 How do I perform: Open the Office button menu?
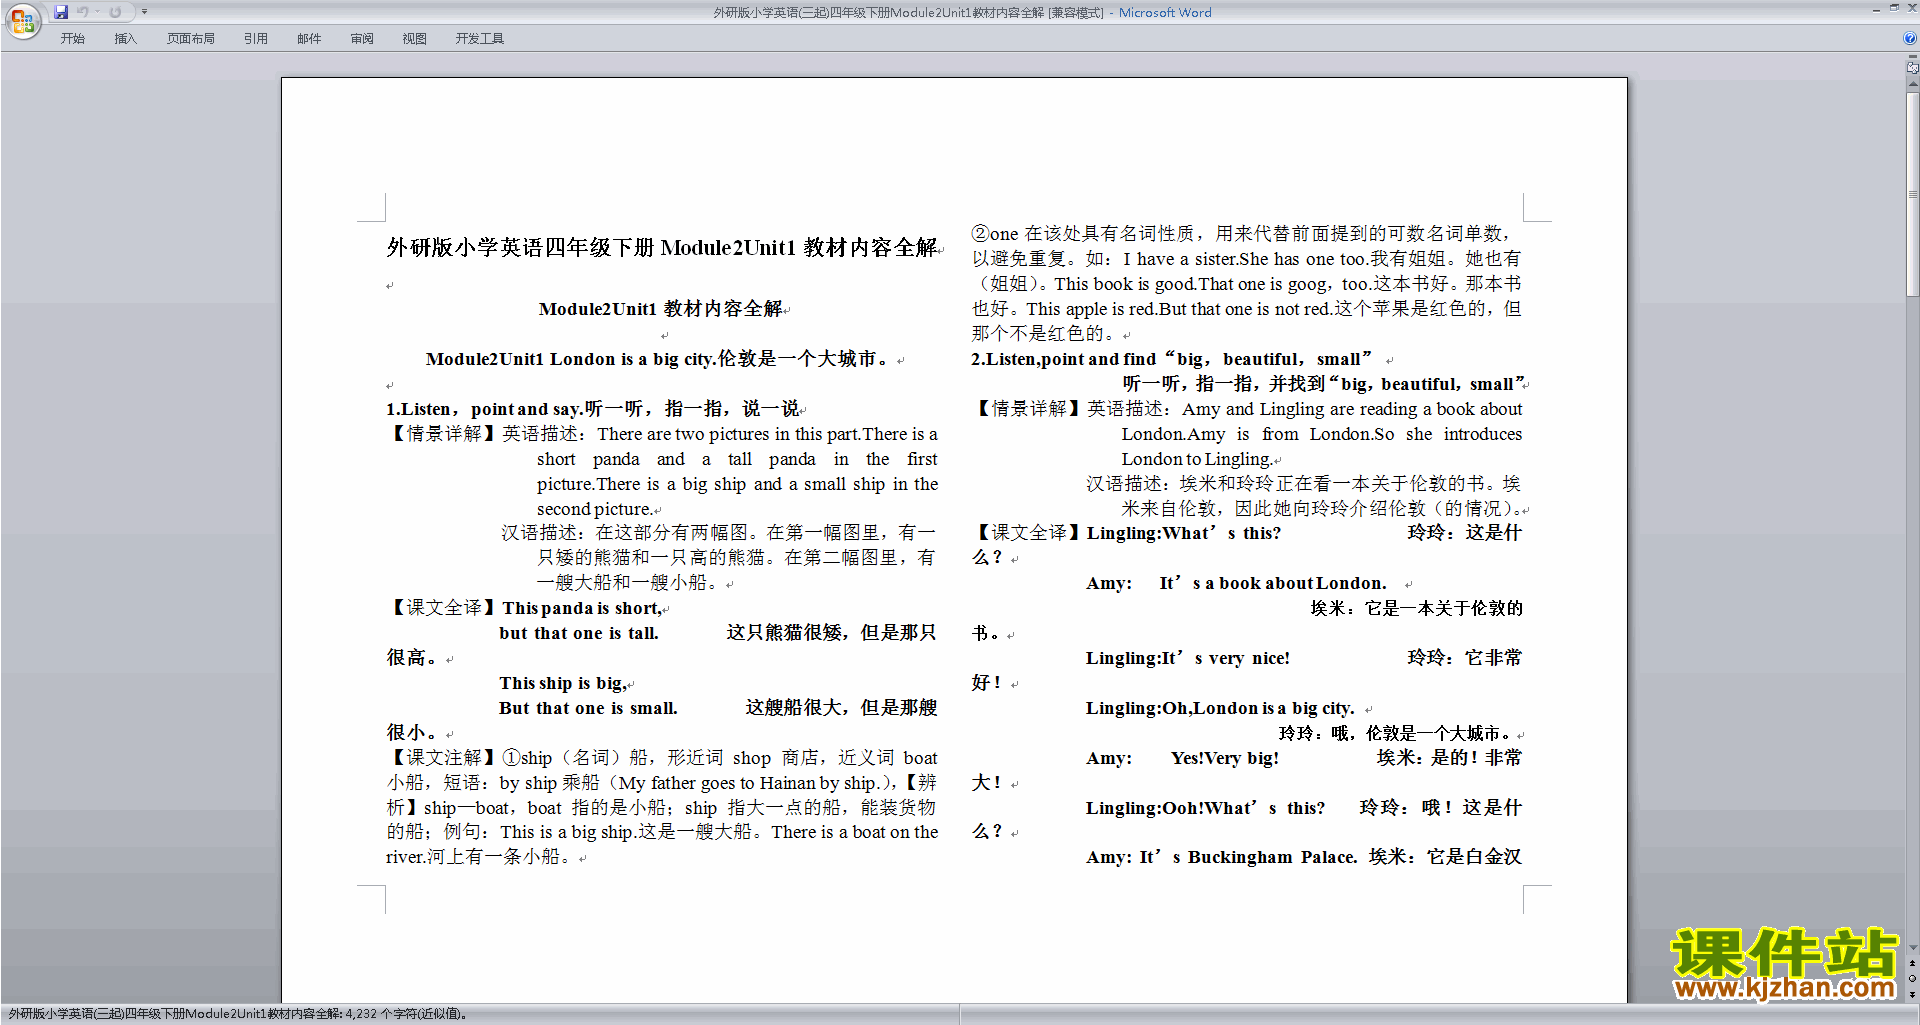pyautogui.click(x=22, y=20)
